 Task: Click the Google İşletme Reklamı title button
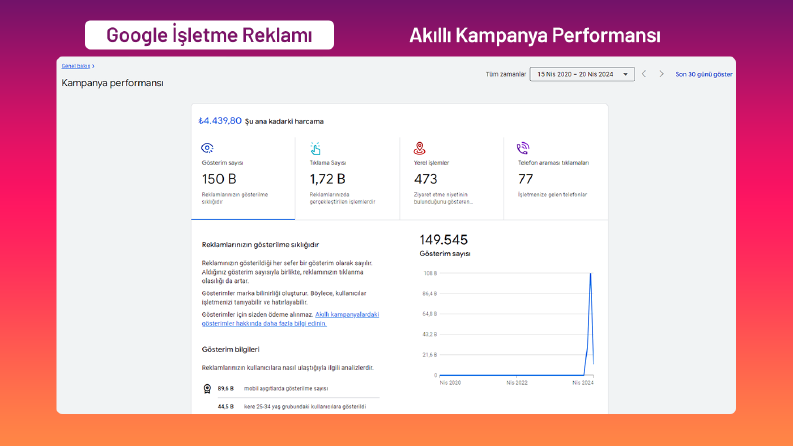point(209,35)
